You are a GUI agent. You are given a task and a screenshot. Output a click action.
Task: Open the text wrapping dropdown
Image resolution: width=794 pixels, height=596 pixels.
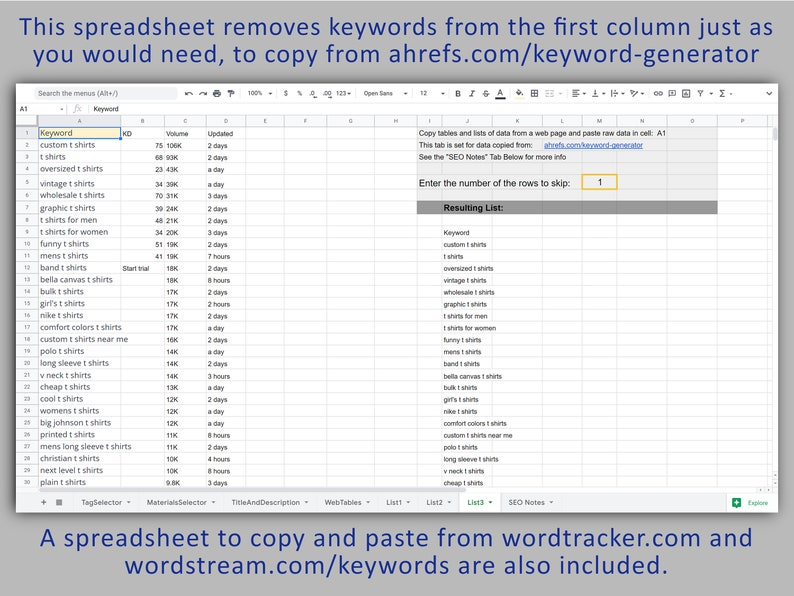coord(617,93)
